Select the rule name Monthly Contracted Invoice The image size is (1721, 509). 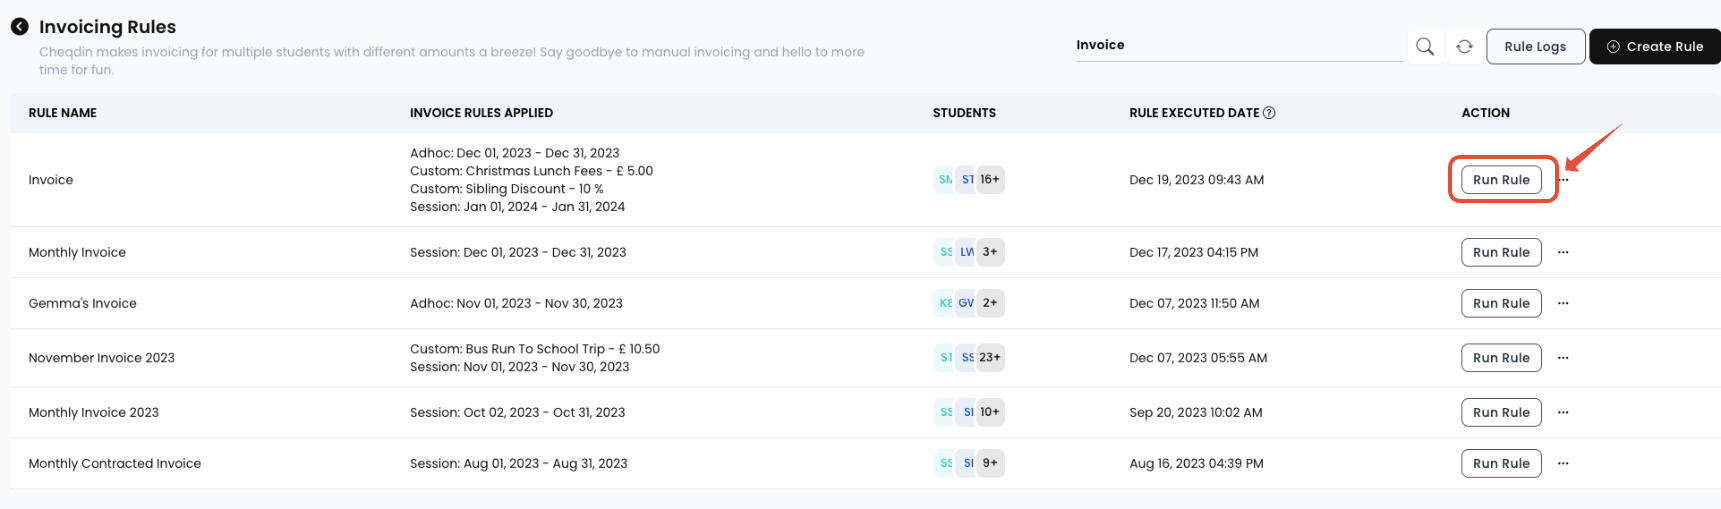point(114,463)
